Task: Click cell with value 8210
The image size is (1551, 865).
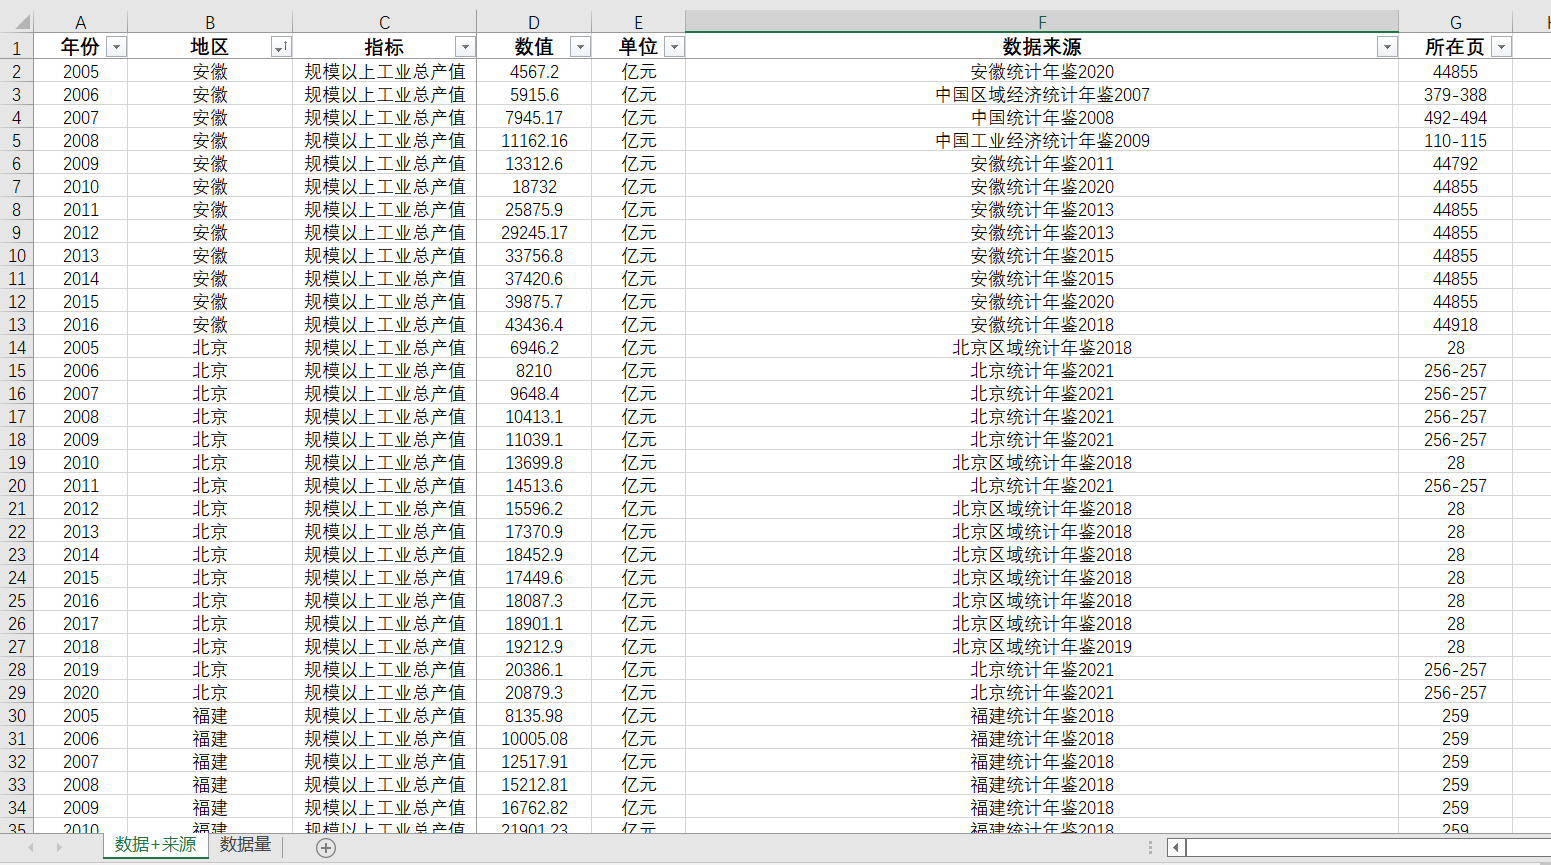Action: 534,370
